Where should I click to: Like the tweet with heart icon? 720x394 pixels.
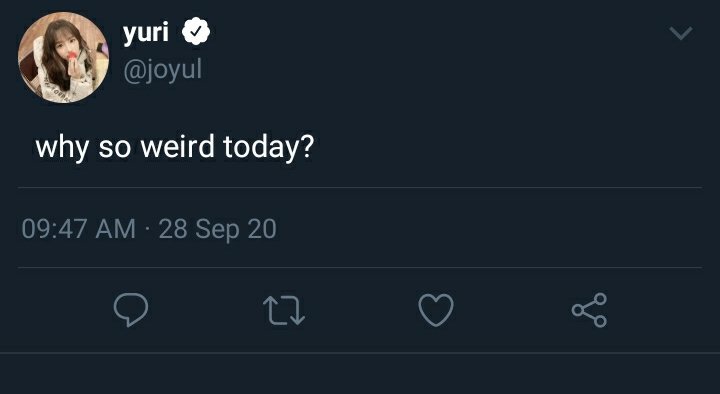coord(436,310)
